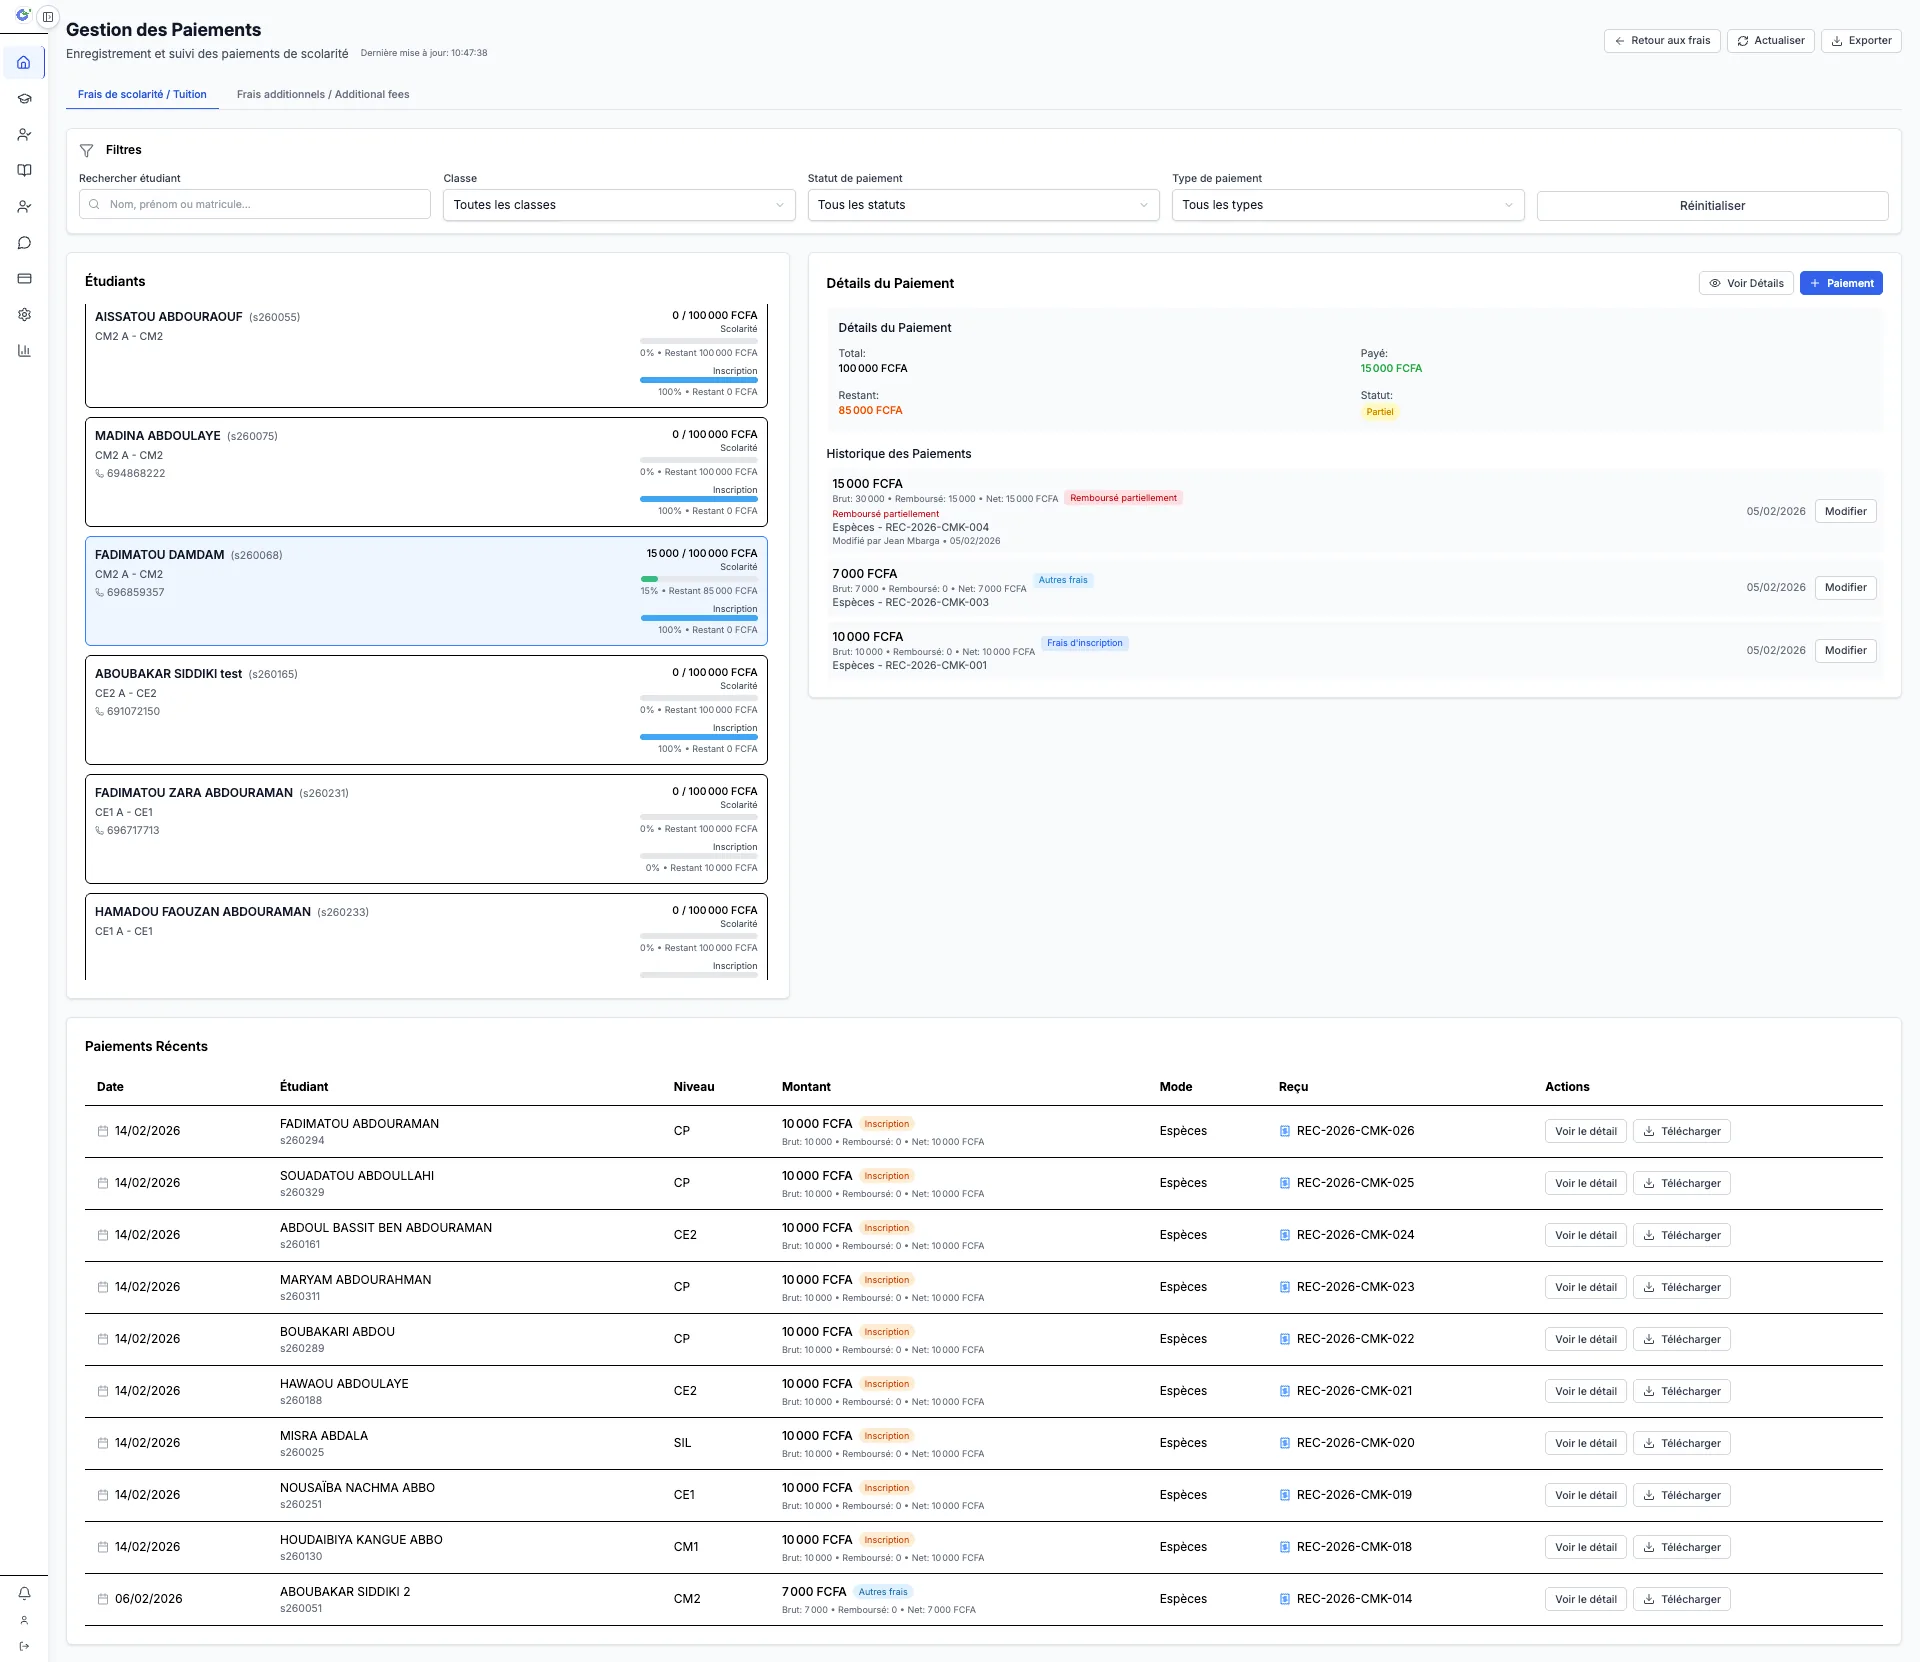Click Fadimatou Damdam's Scolarité progress bar

click(x=699, y=578)
